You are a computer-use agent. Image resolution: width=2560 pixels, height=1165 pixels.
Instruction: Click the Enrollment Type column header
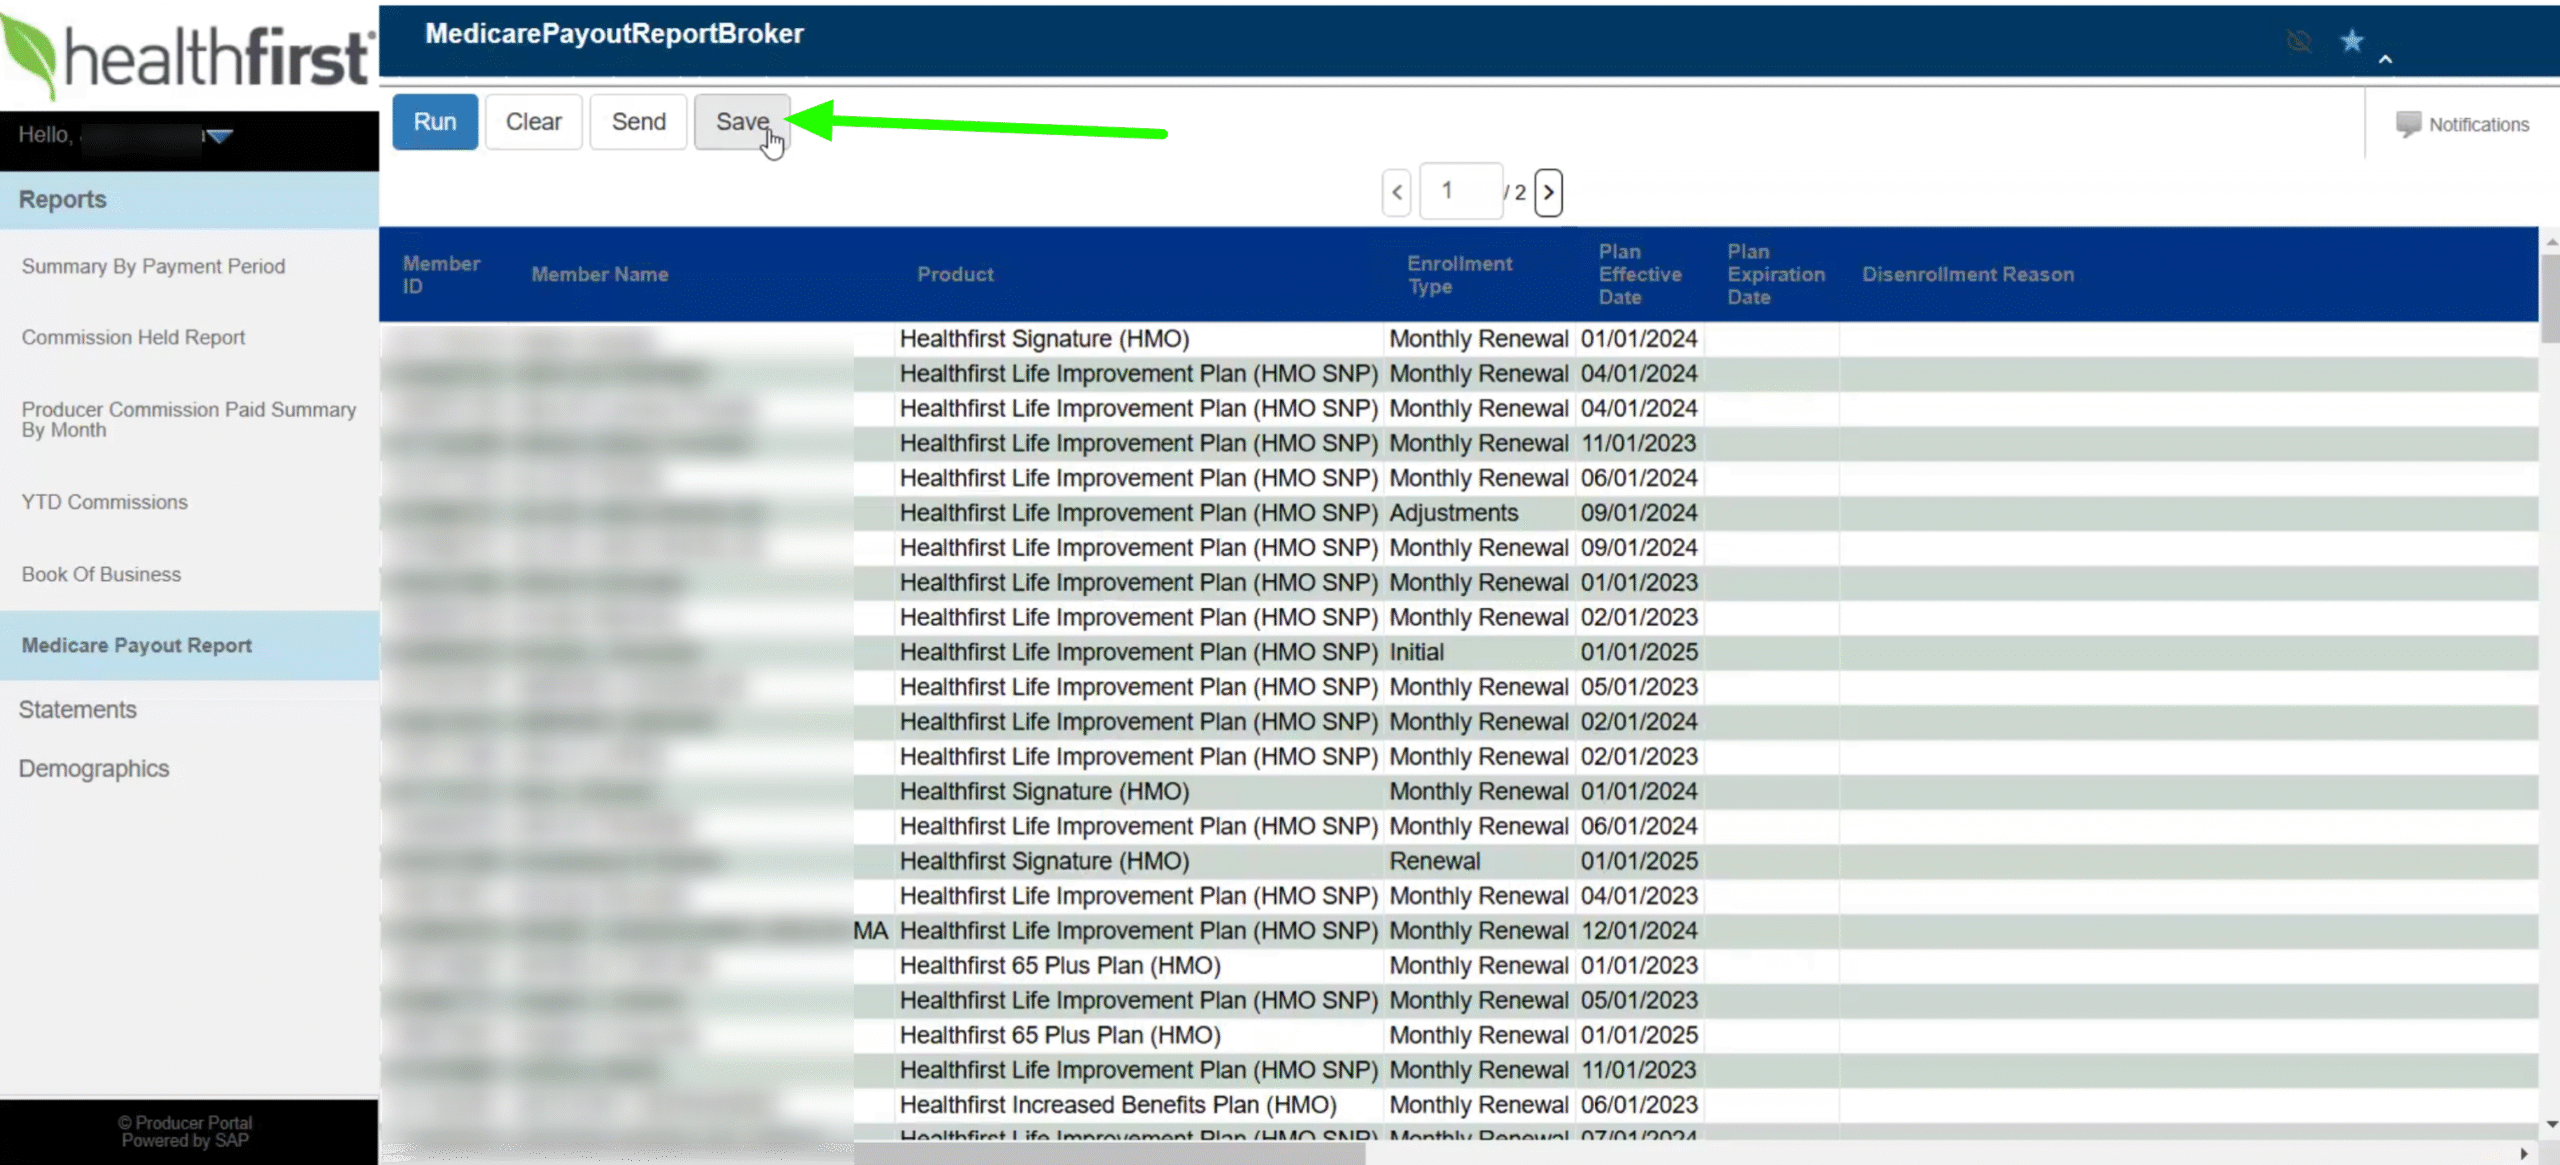[1459, 274]
